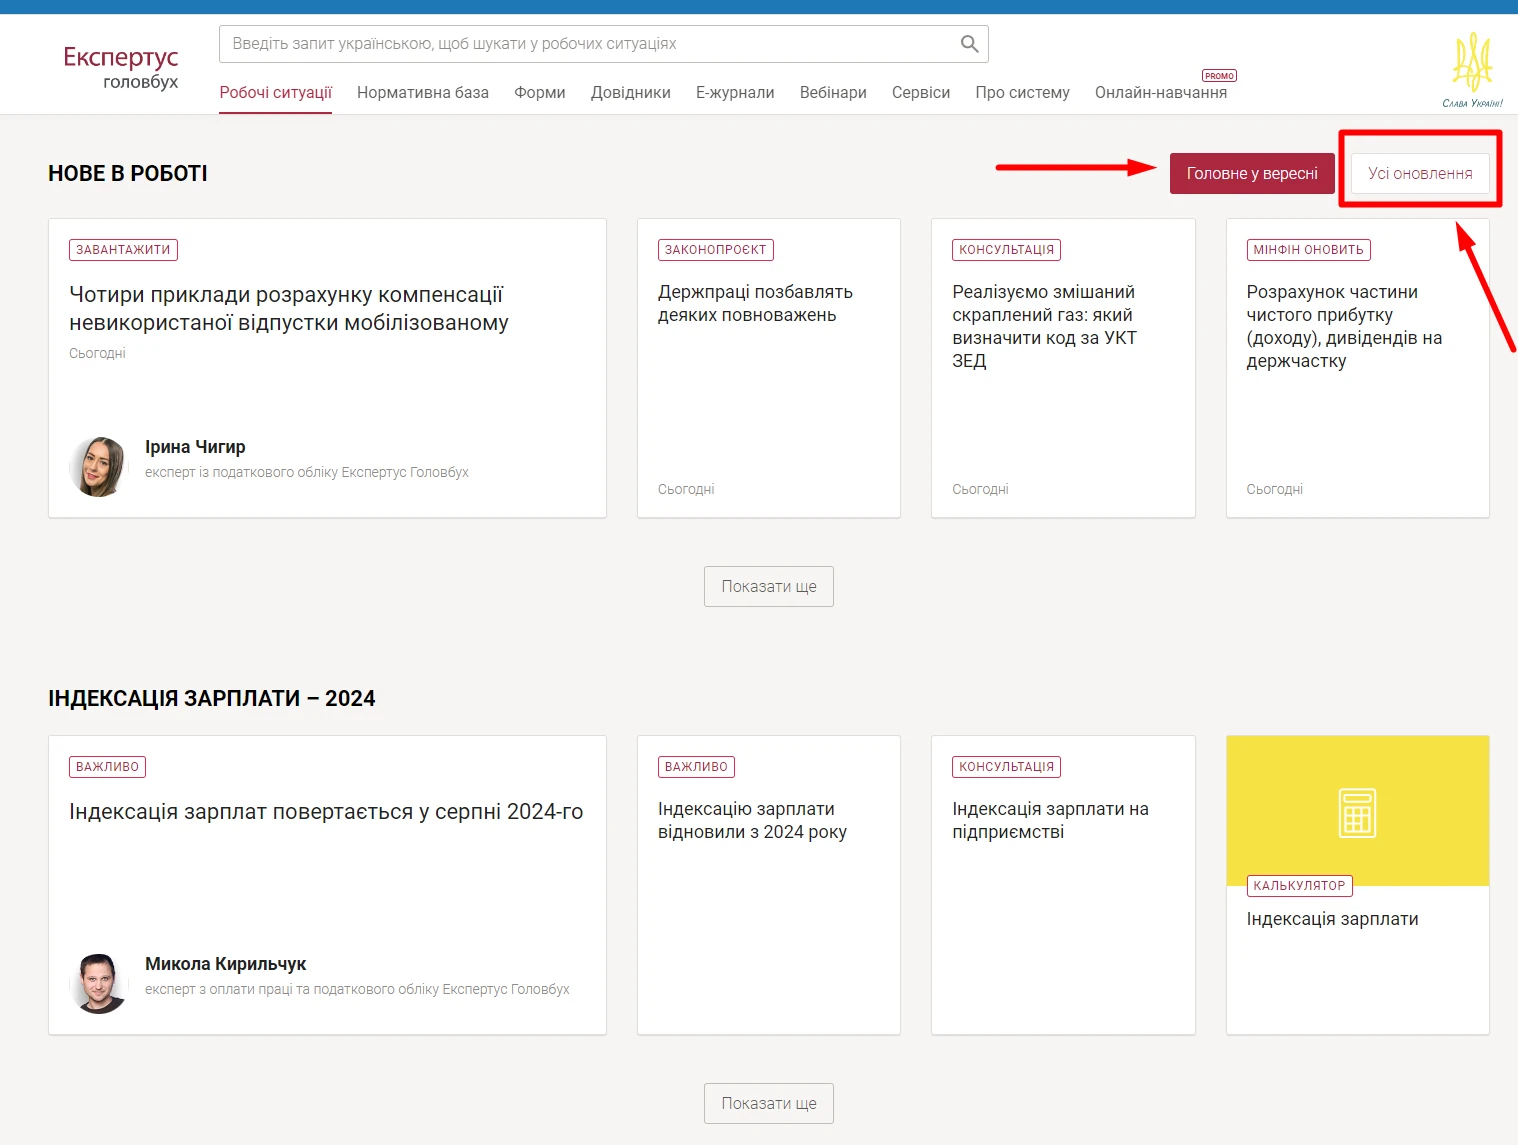Open the Вебінари tab
Viewport: 1518px width, 1145px height.
[833, 93]
